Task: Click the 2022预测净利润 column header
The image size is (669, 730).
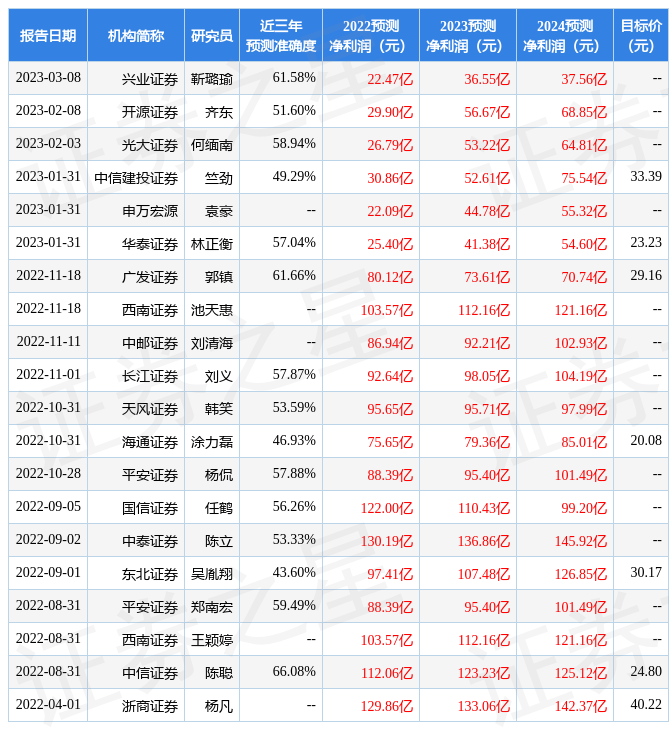Action: [x=370, y=35]
